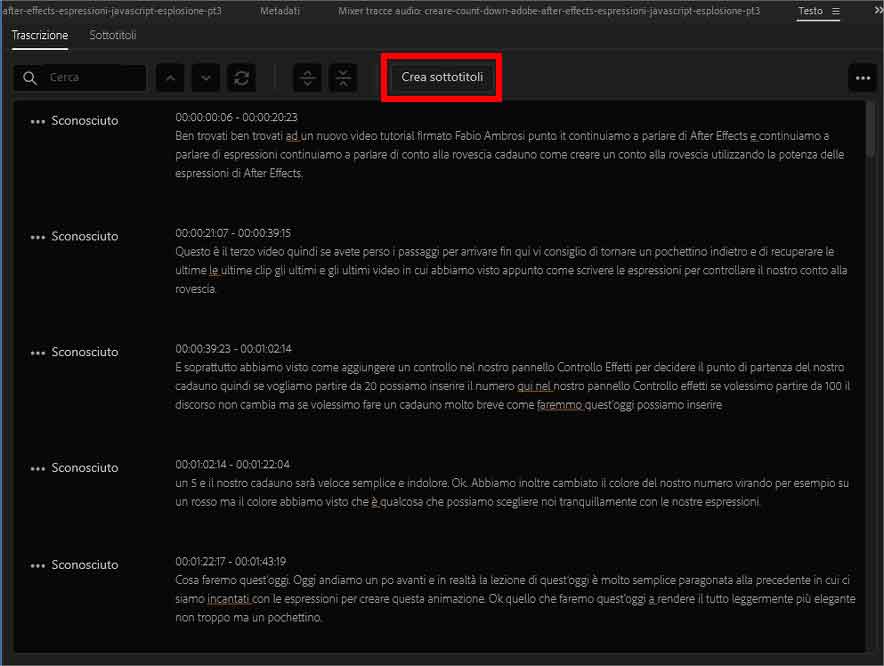
Task: Open the ellipsis menu on the last segment
Action: tap(37, 564)
